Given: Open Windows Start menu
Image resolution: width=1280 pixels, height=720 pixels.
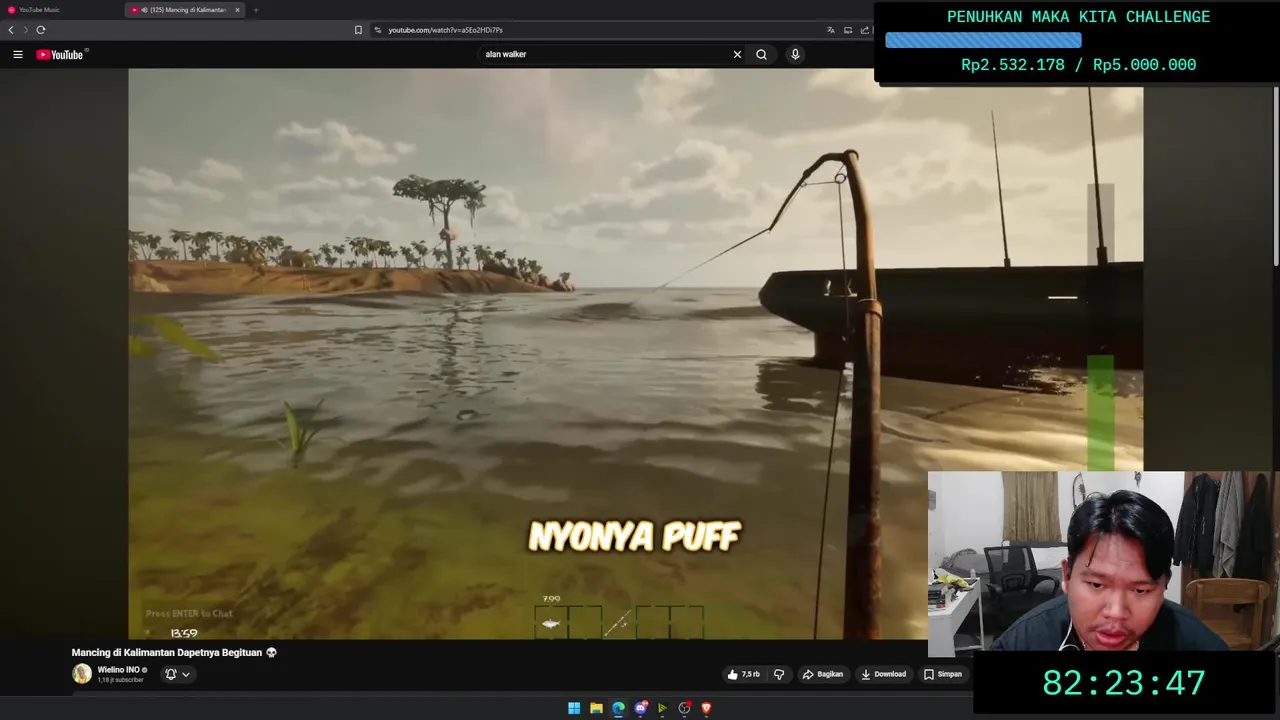Looking at the screenshot, I should tap(574, 708).
